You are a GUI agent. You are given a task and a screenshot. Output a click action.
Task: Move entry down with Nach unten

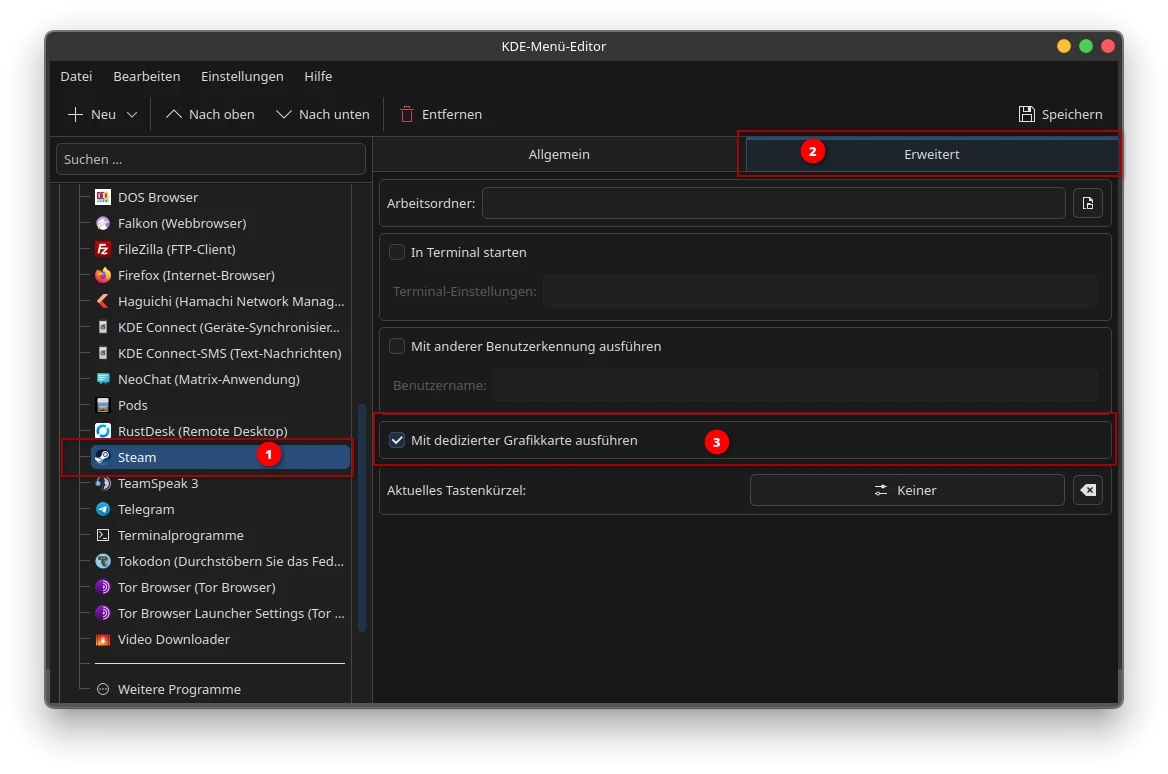click(x=323, y=114)
